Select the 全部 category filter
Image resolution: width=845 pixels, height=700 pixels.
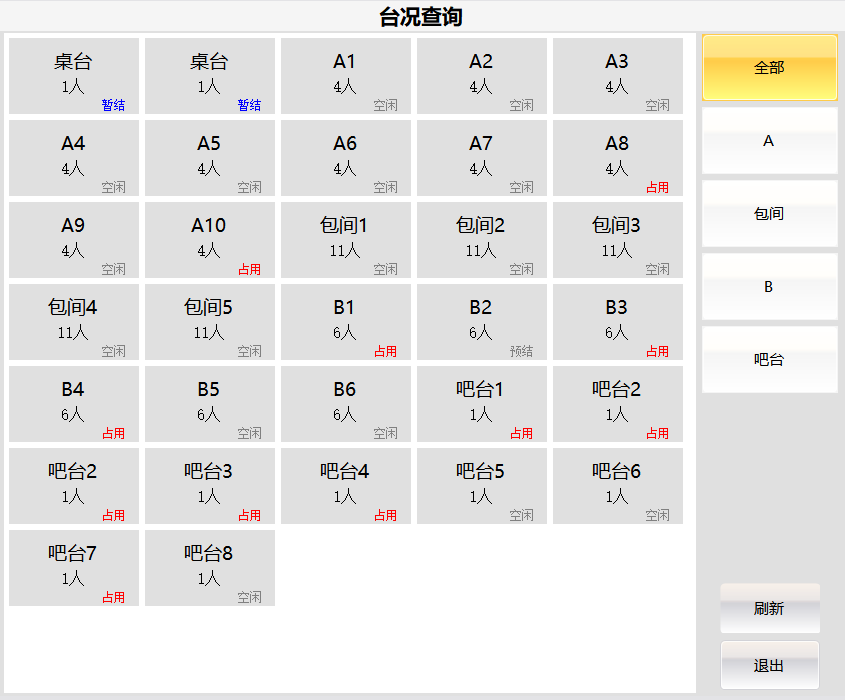click(769, 68)
